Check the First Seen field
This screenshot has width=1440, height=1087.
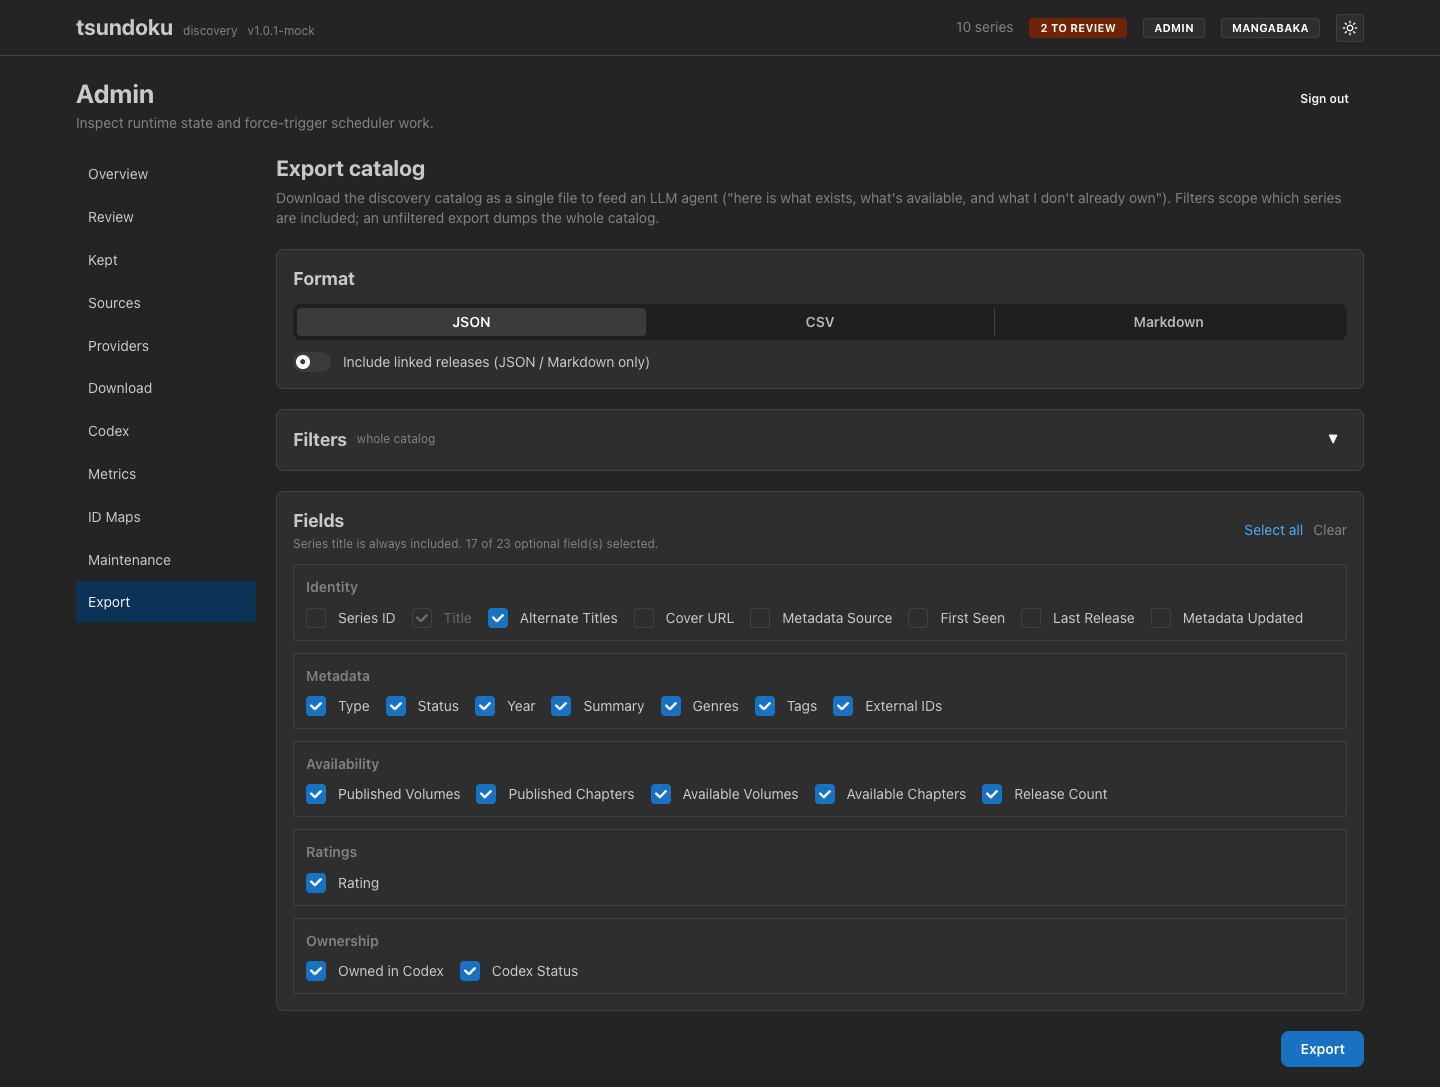coord(918,618)
